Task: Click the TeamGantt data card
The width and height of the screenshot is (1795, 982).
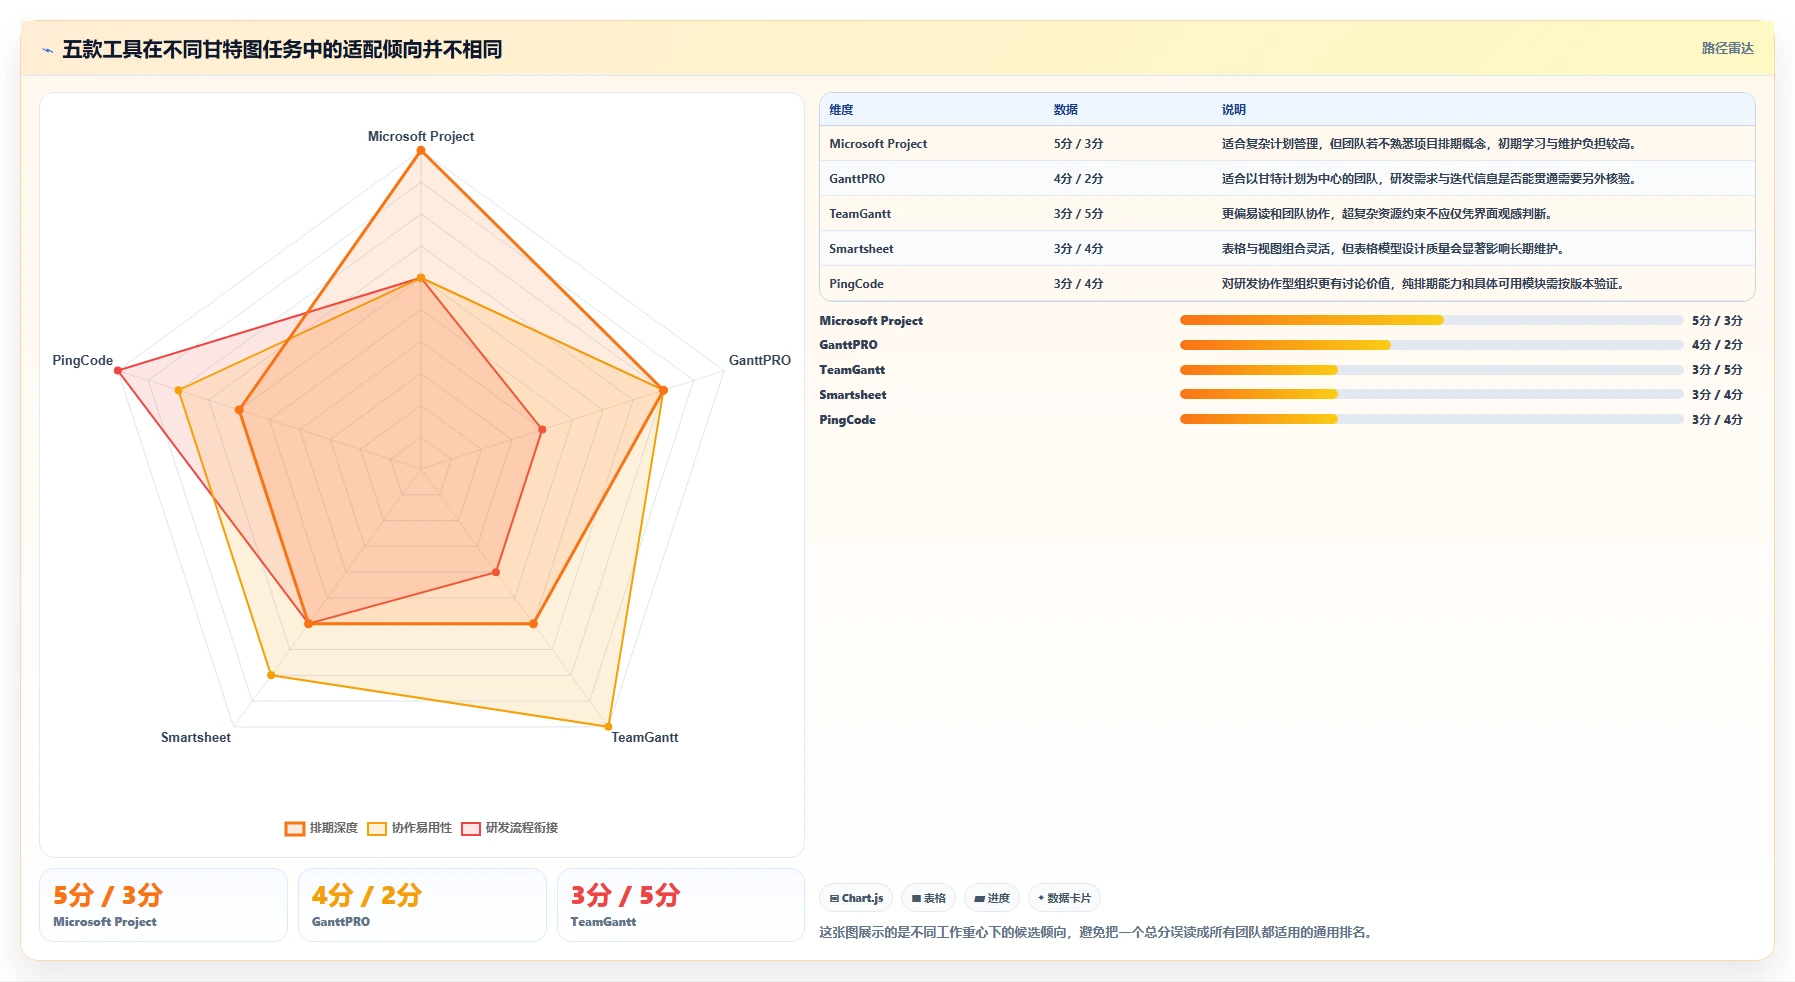Action: tap(681, 905)
